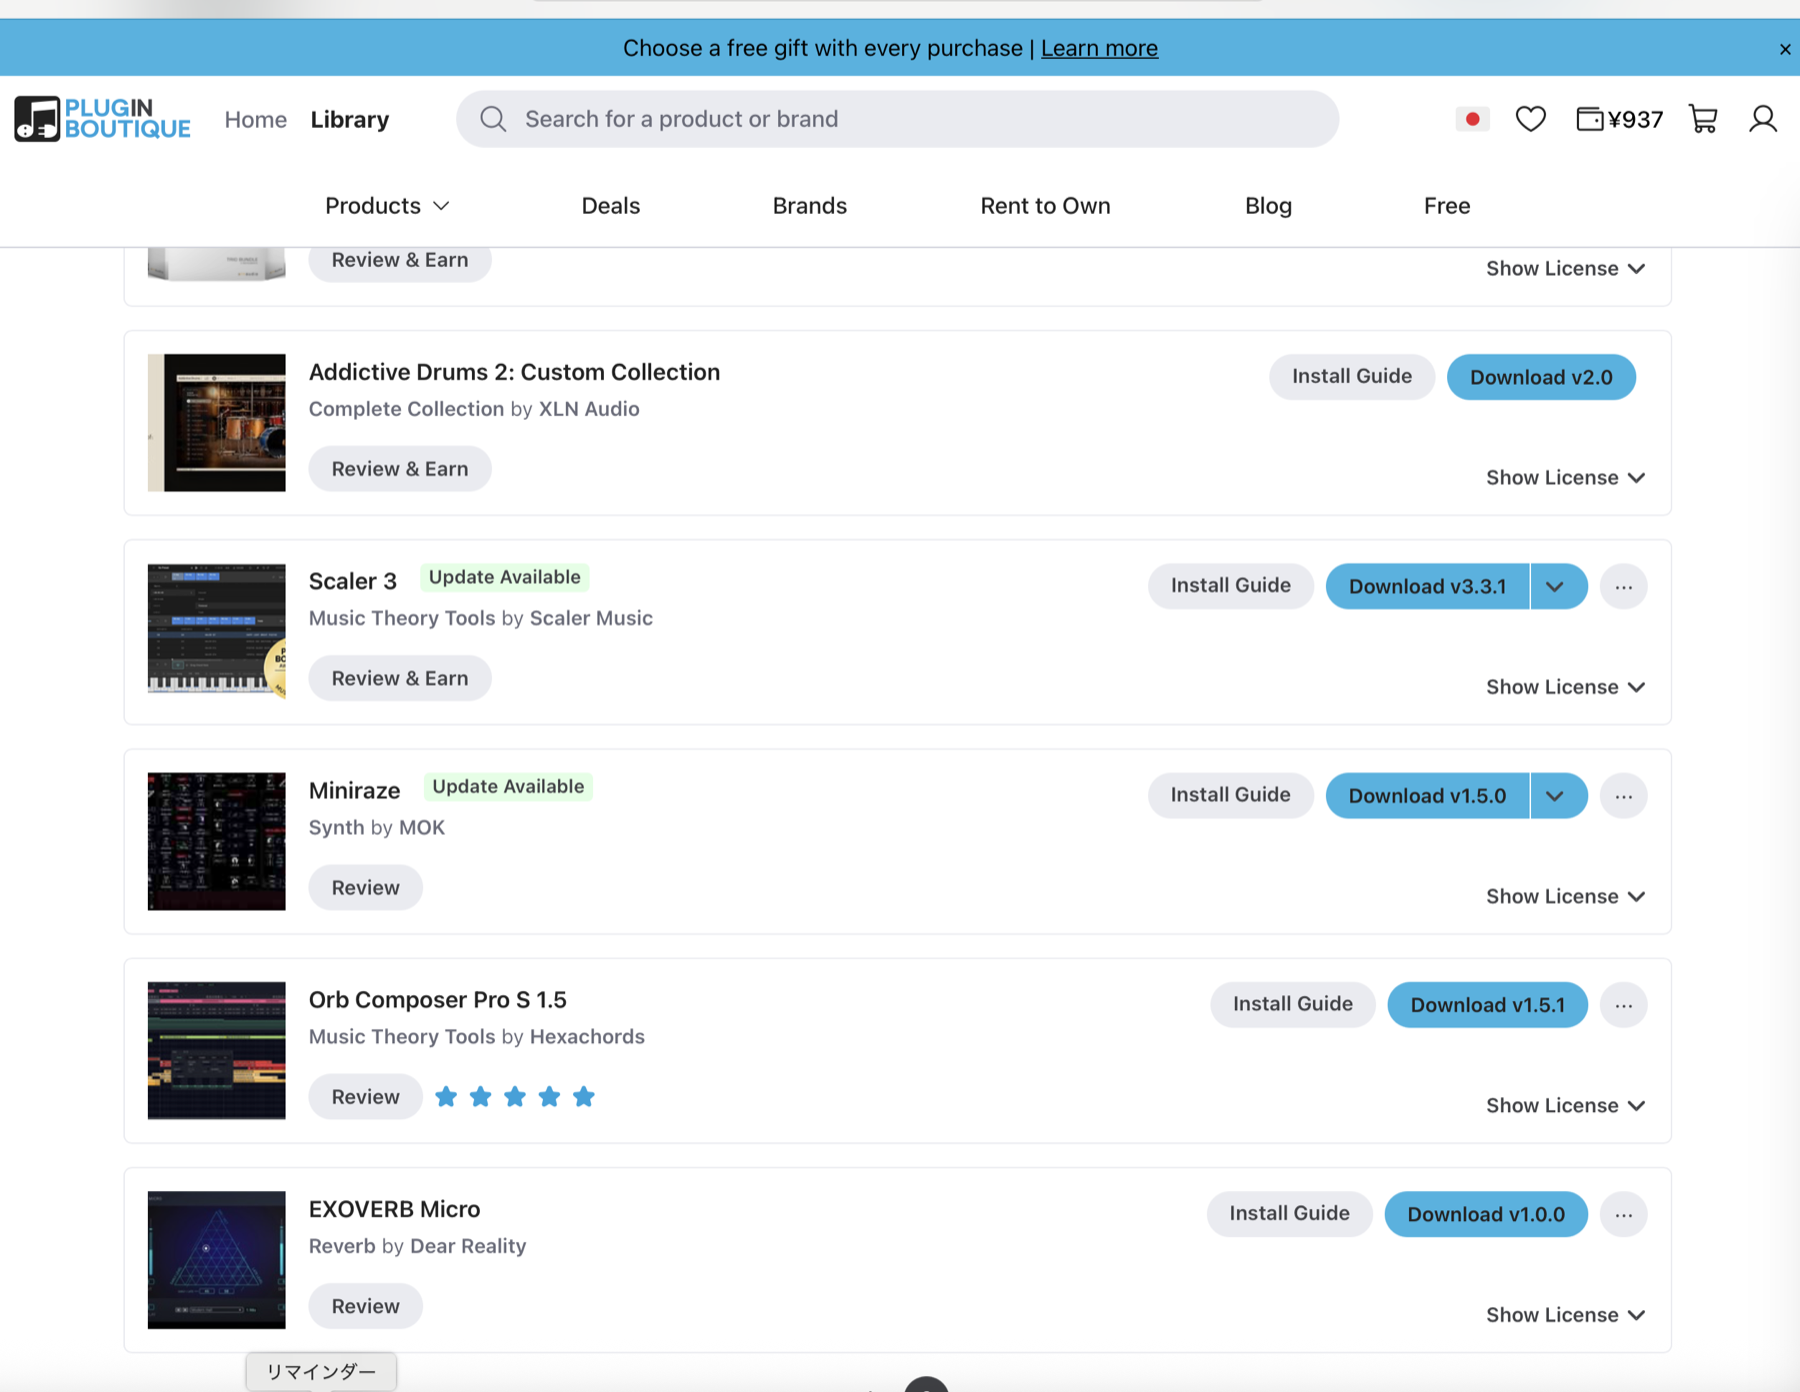
Task: Go to the Home tab
Action: point(255,120)
